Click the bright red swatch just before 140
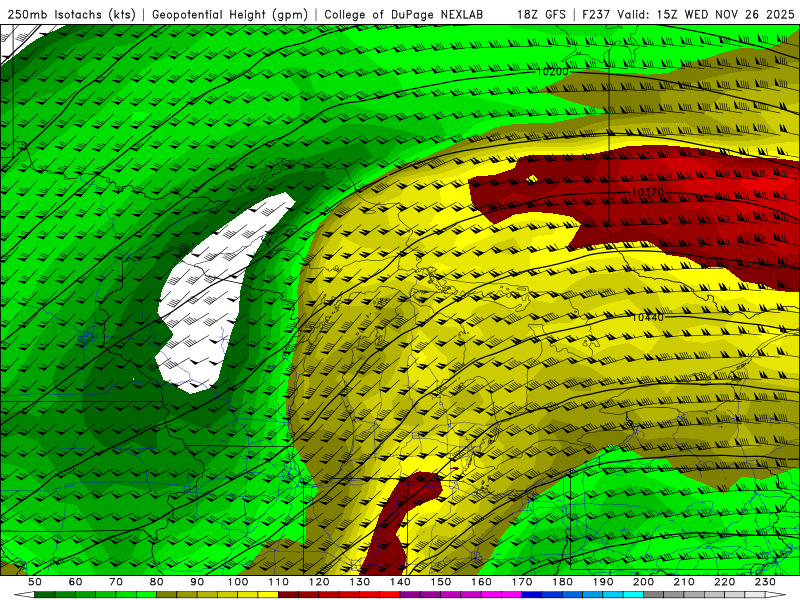Screen dimensions: 800x600 pos(390,594)
